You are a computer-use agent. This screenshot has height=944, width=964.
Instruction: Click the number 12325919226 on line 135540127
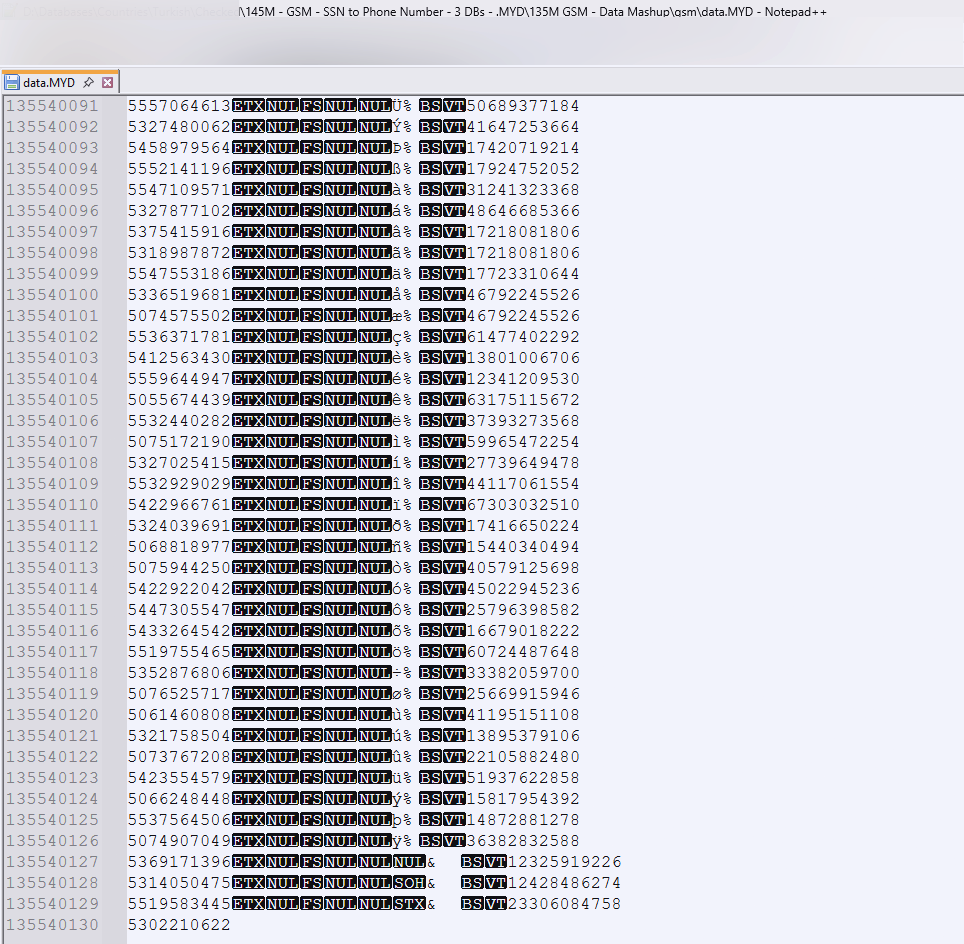point(565,862)
